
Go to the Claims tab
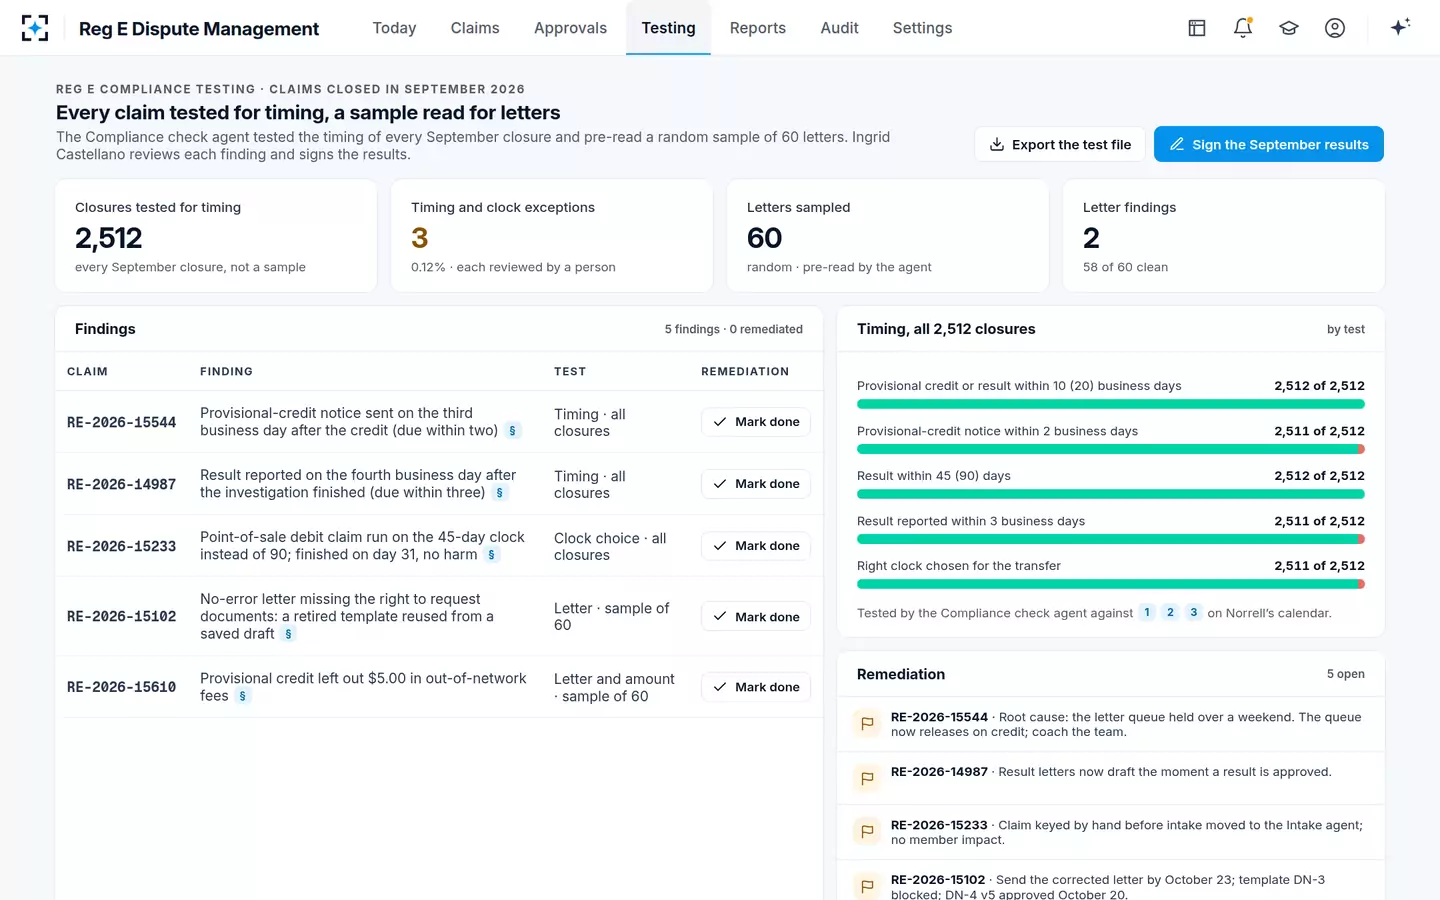coord(475,28)
